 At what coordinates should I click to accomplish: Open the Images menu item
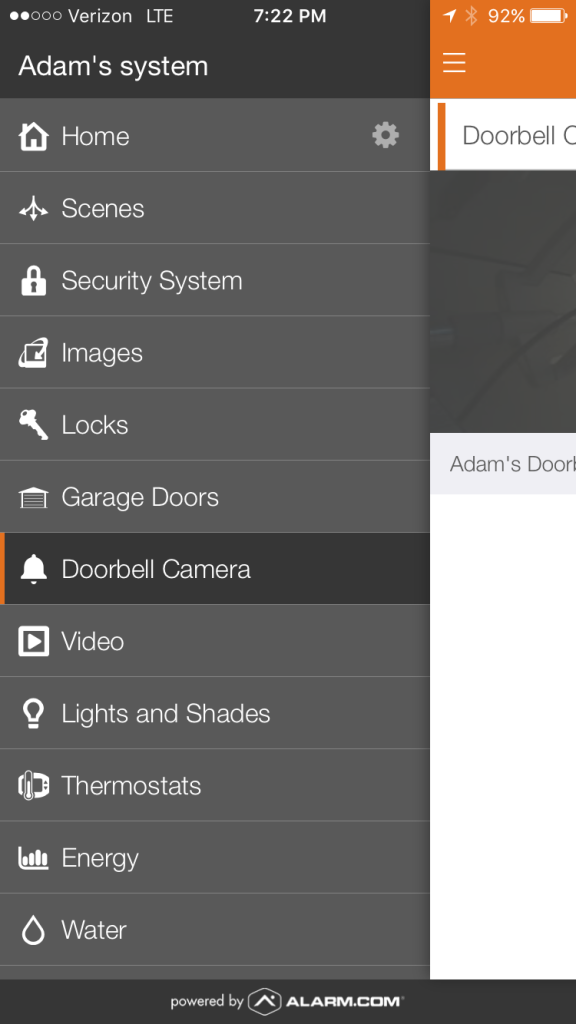(215, 353)
